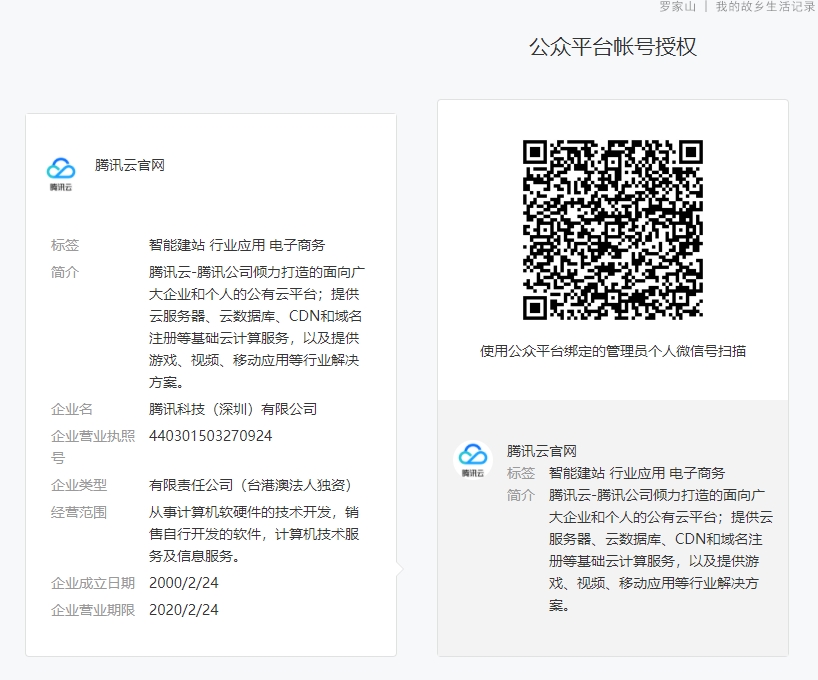
Task: Click the business term date 2020/2/24
Action: point(184,609)
